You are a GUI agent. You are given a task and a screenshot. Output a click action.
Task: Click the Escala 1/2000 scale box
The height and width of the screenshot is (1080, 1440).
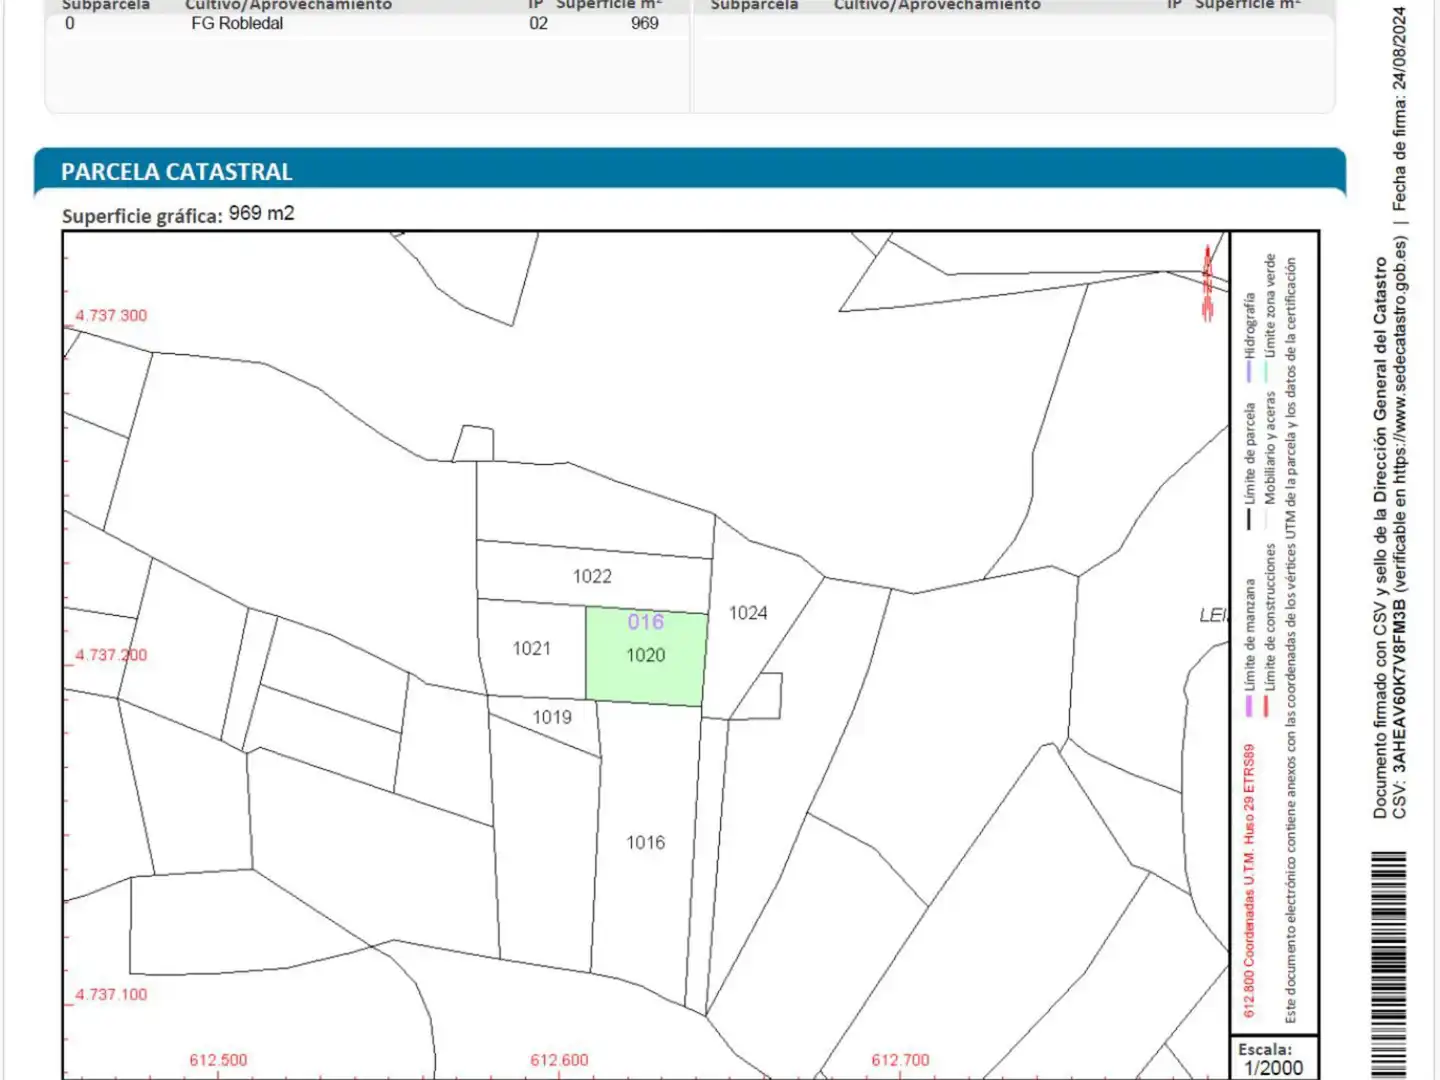click(1273, 1058)
